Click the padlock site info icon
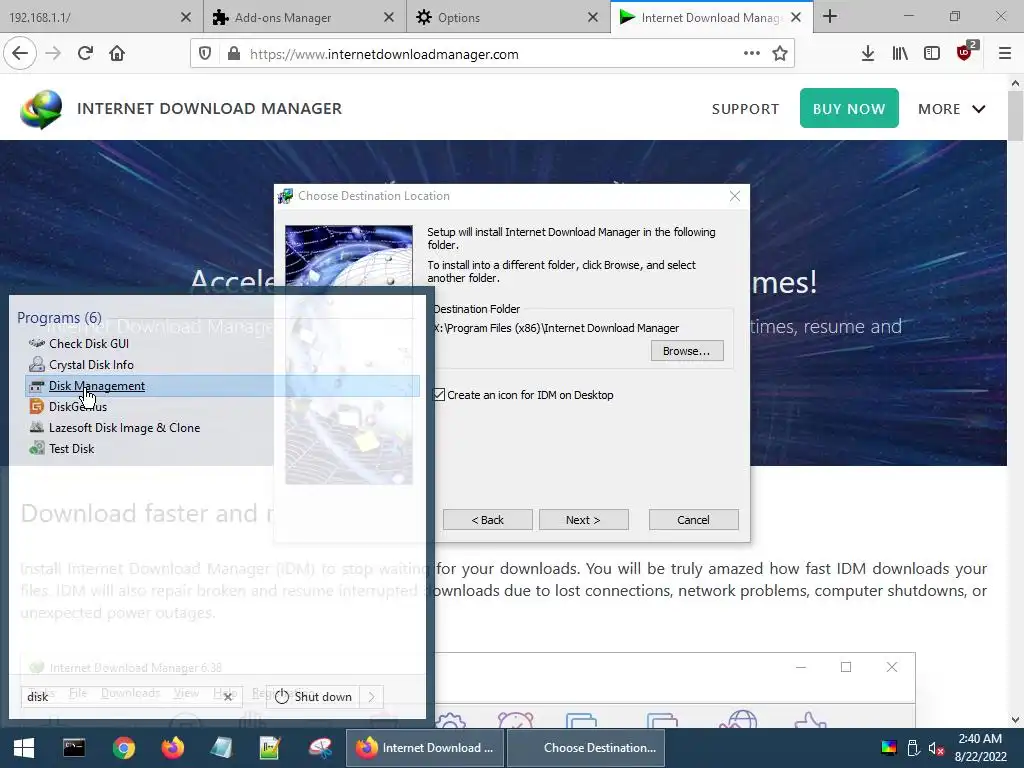 (x=234, y=54)
